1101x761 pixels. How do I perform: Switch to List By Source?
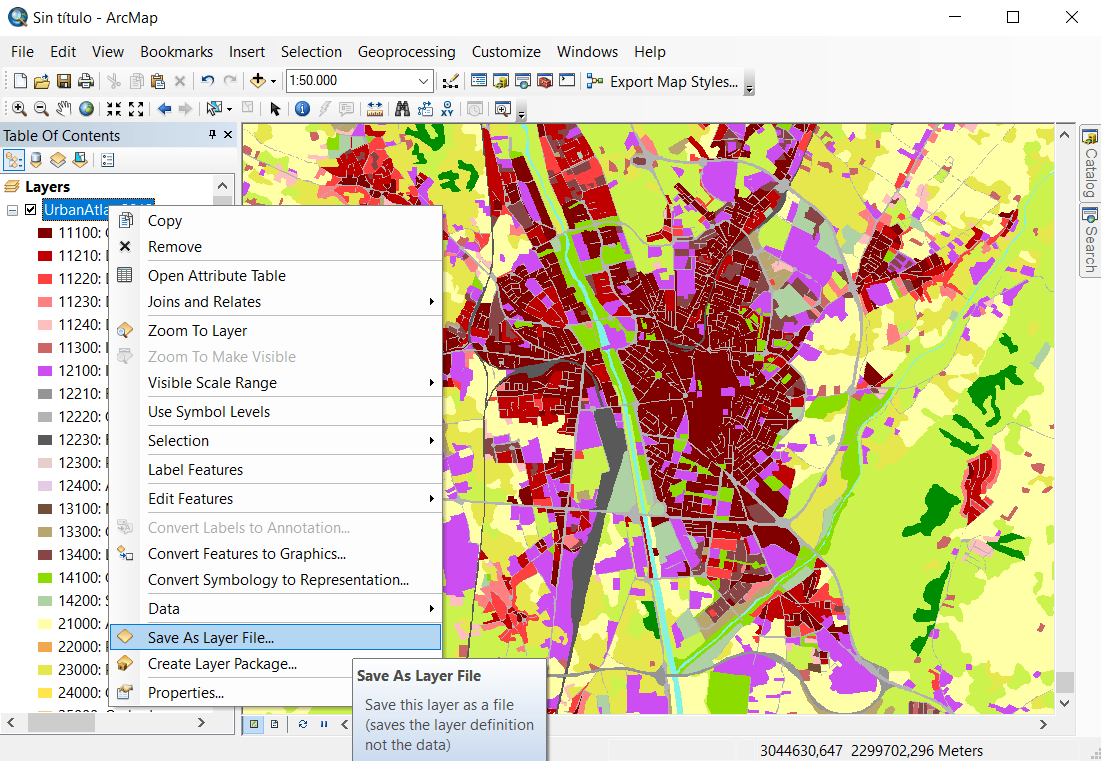point(36,160)
